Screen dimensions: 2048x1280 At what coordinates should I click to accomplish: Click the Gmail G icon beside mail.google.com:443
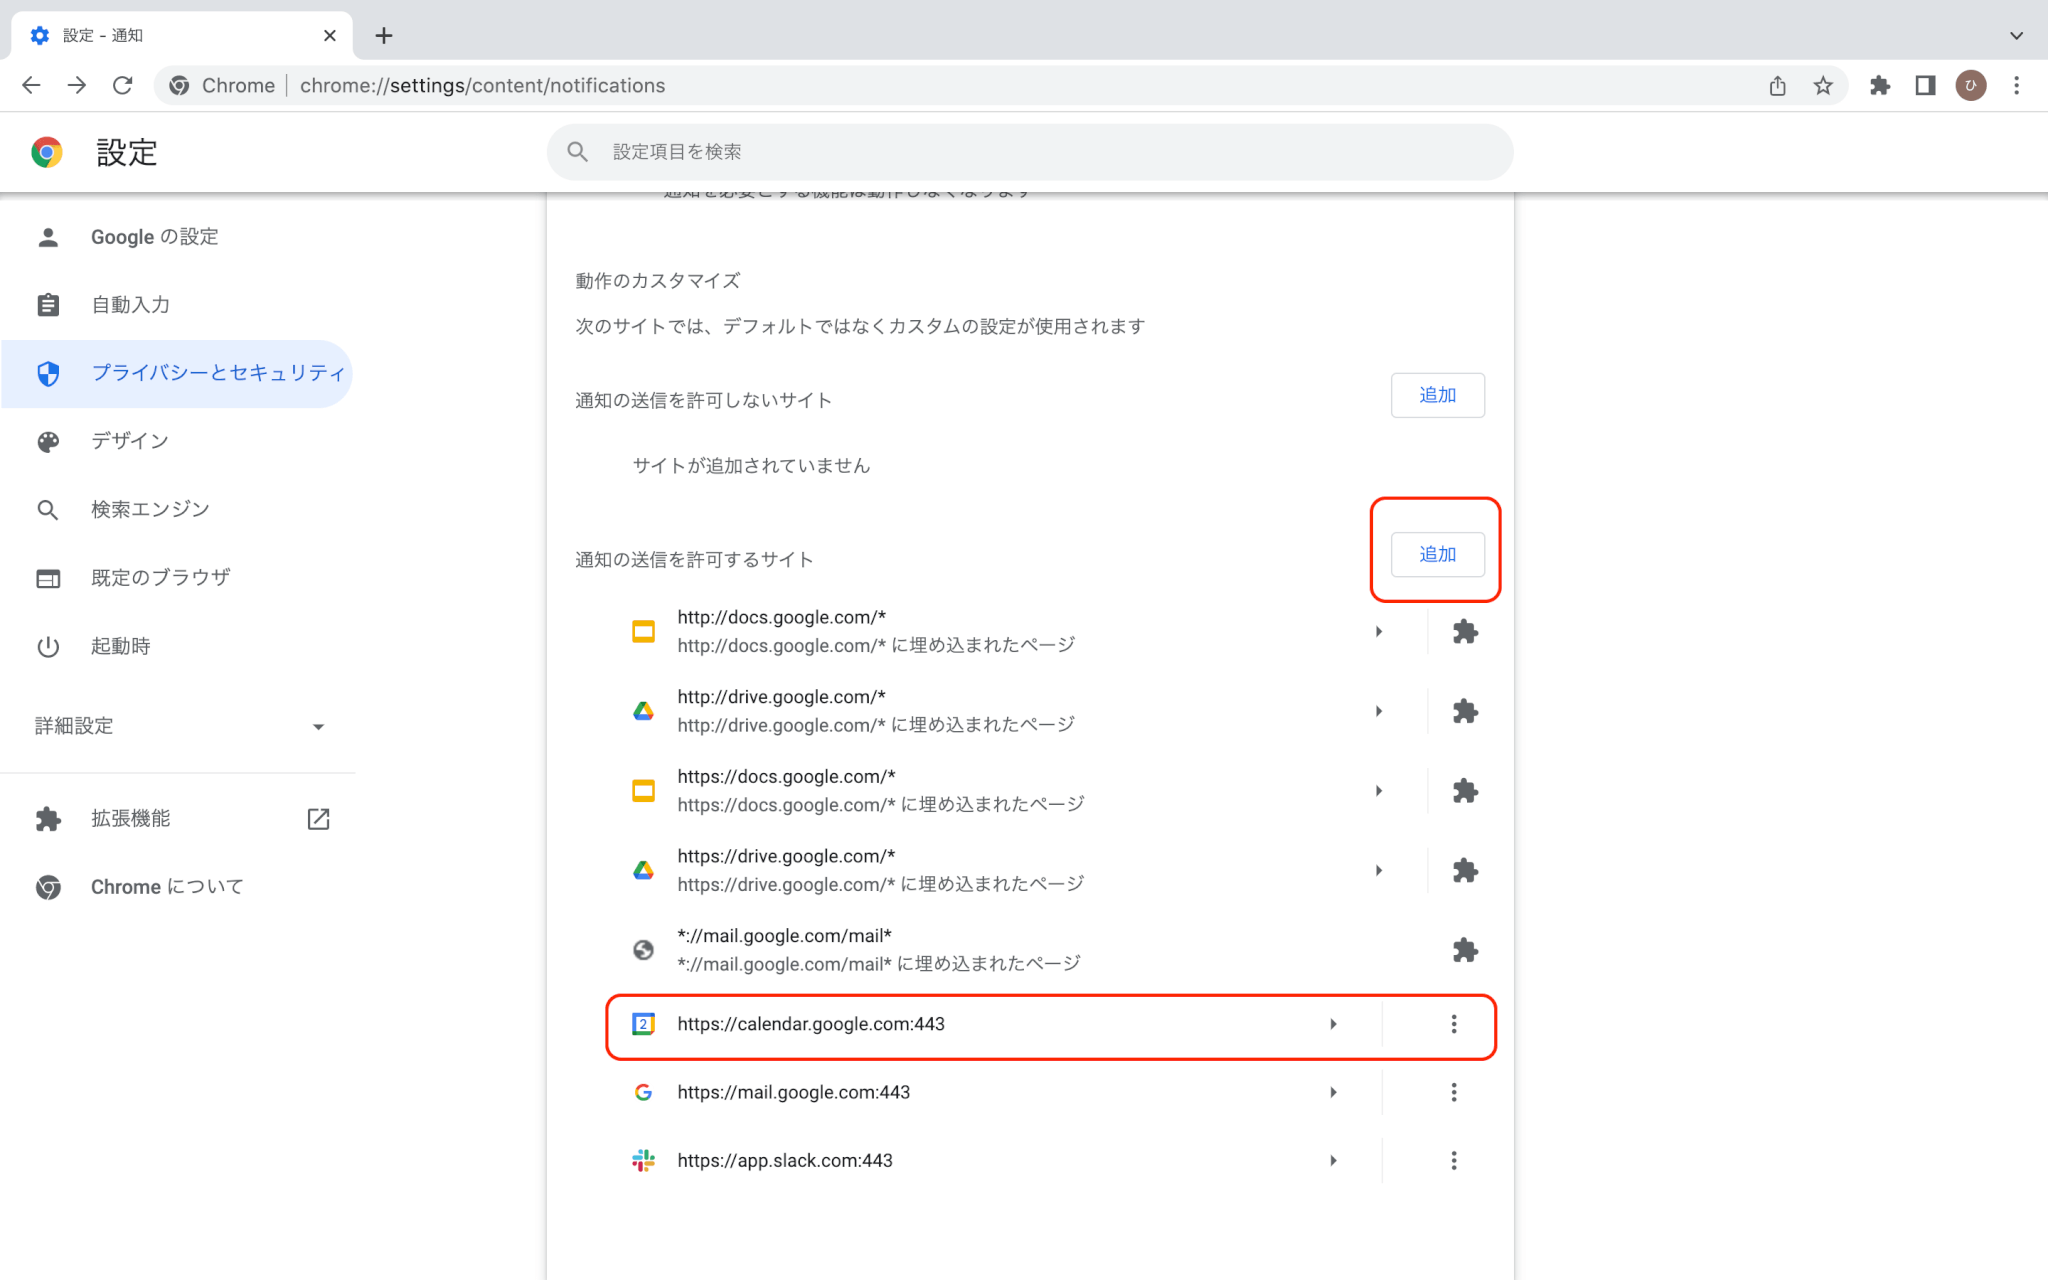[x=643, y=1092]
